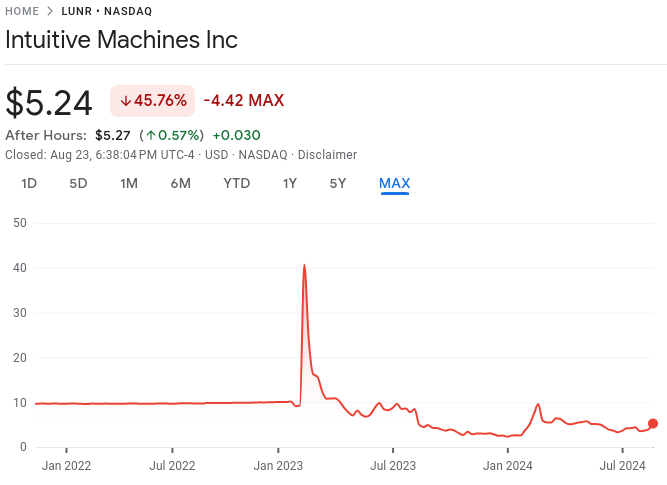The image size is (667, 485).
Task: Select the 1D time range tab
Action: pos(29,183)
